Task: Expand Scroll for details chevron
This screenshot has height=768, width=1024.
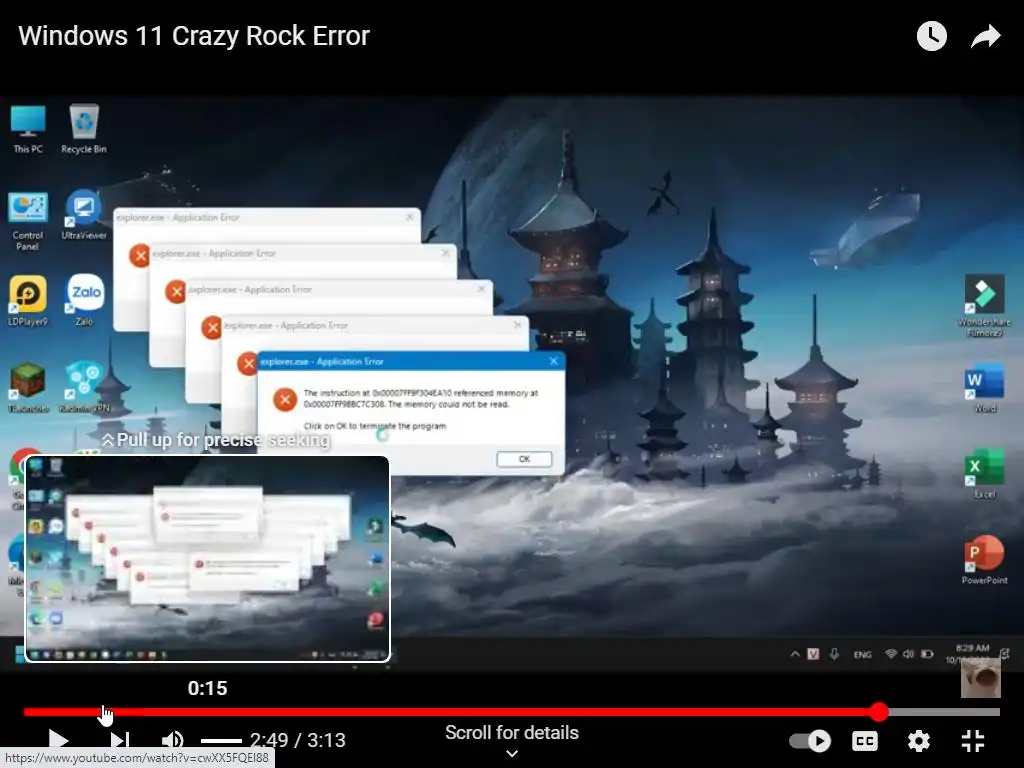Action: 512,754
